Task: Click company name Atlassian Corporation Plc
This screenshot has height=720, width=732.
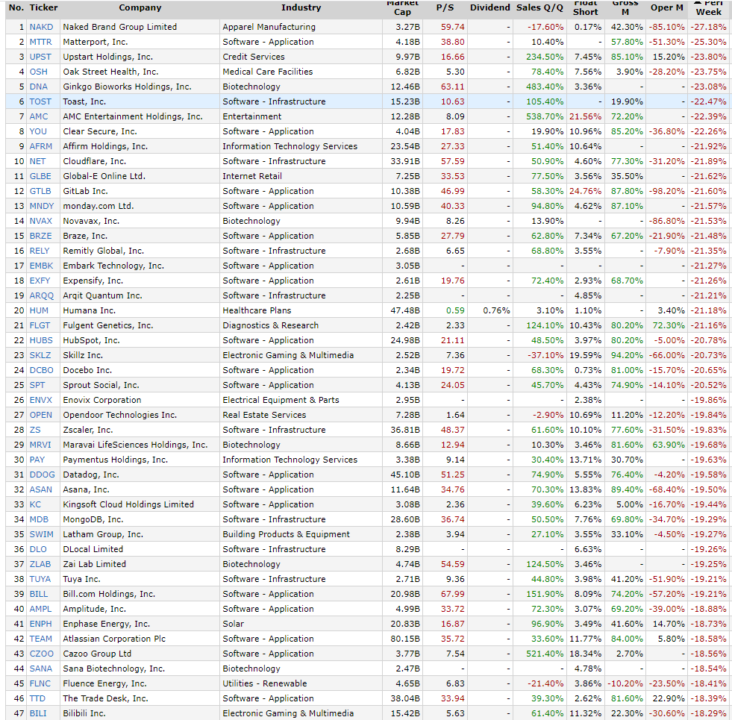Action: click(x=114, y=640)
